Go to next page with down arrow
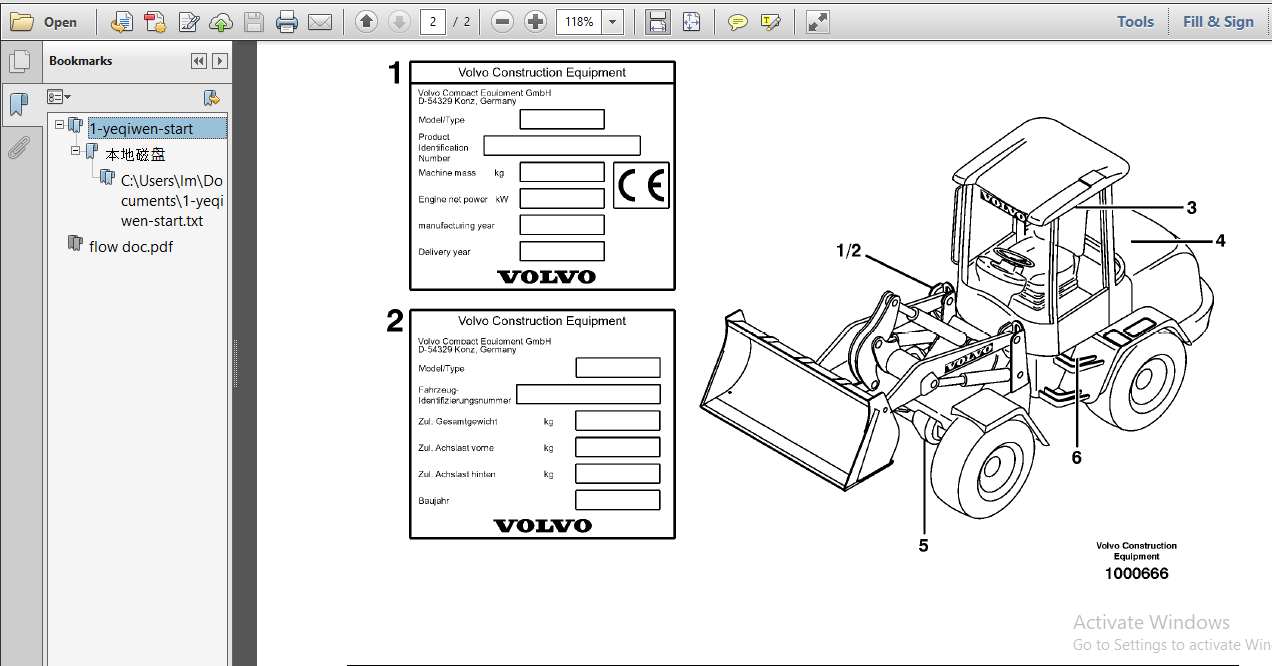This screenshot has height=666, width=1272. (398, 22)
